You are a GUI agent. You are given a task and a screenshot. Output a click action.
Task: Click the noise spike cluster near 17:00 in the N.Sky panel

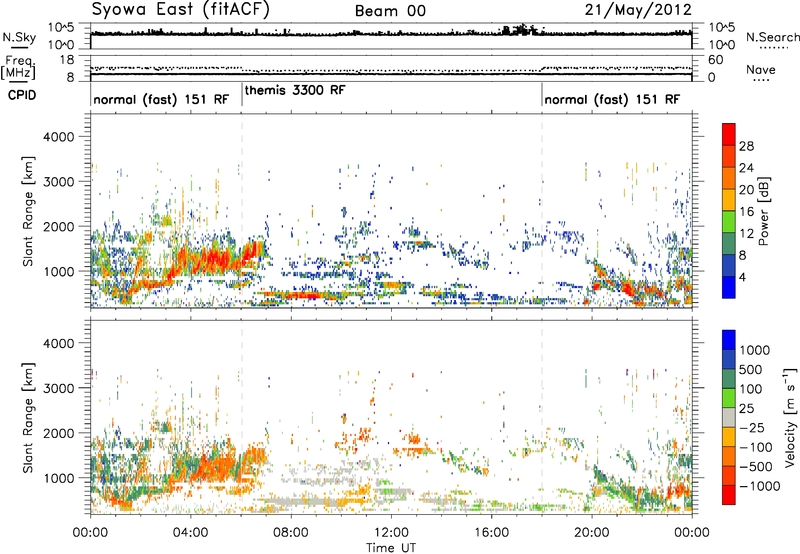pos(520,29)
